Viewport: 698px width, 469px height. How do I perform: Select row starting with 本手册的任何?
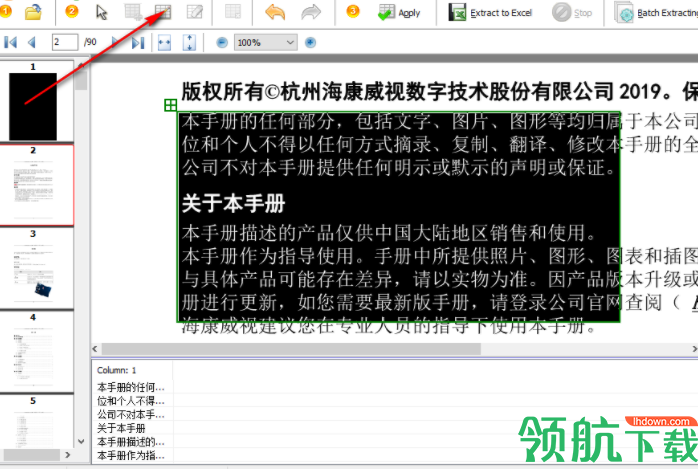click(x=131, y=388)
